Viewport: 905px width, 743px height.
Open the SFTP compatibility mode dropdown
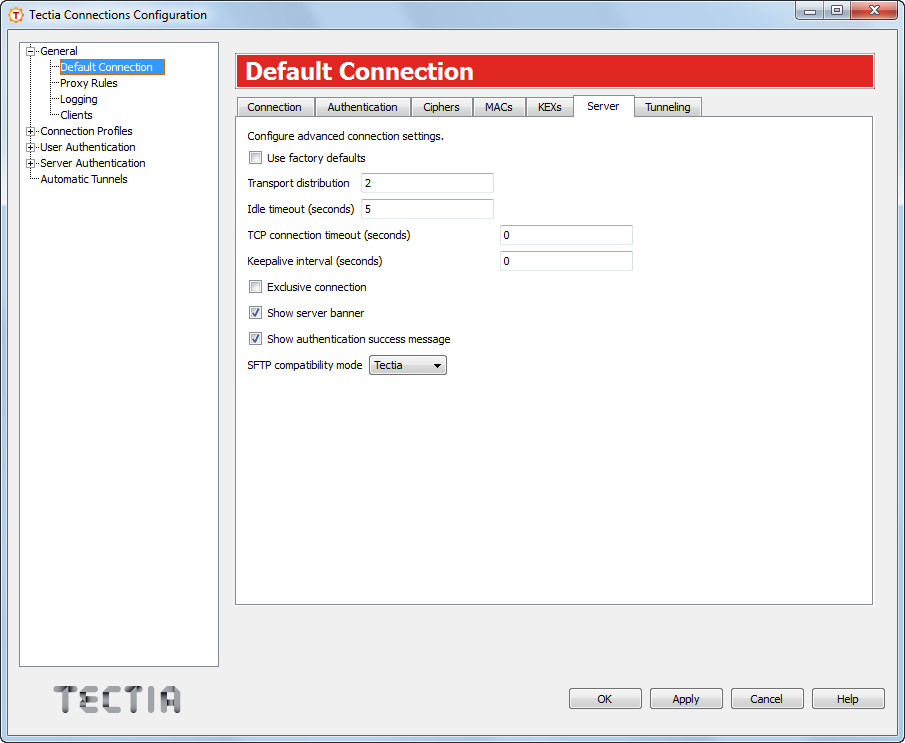tap(437, 365)
